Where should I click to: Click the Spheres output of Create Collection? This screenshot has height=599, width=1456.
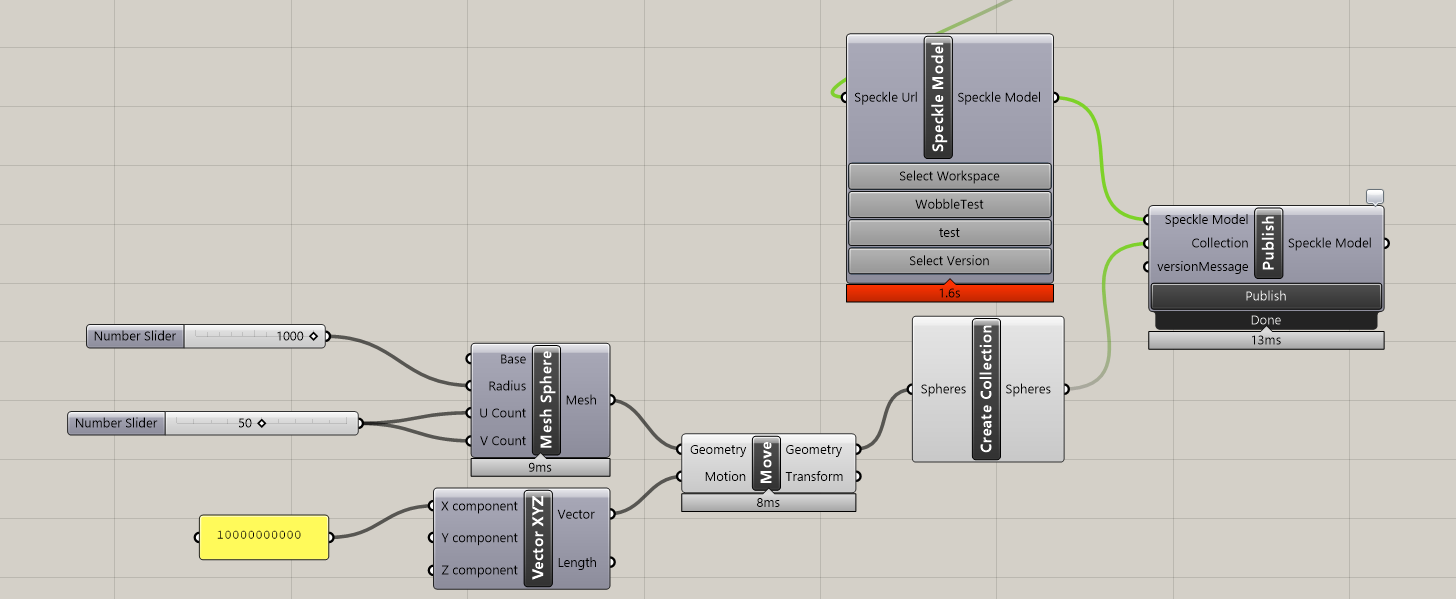(1028, 389)
